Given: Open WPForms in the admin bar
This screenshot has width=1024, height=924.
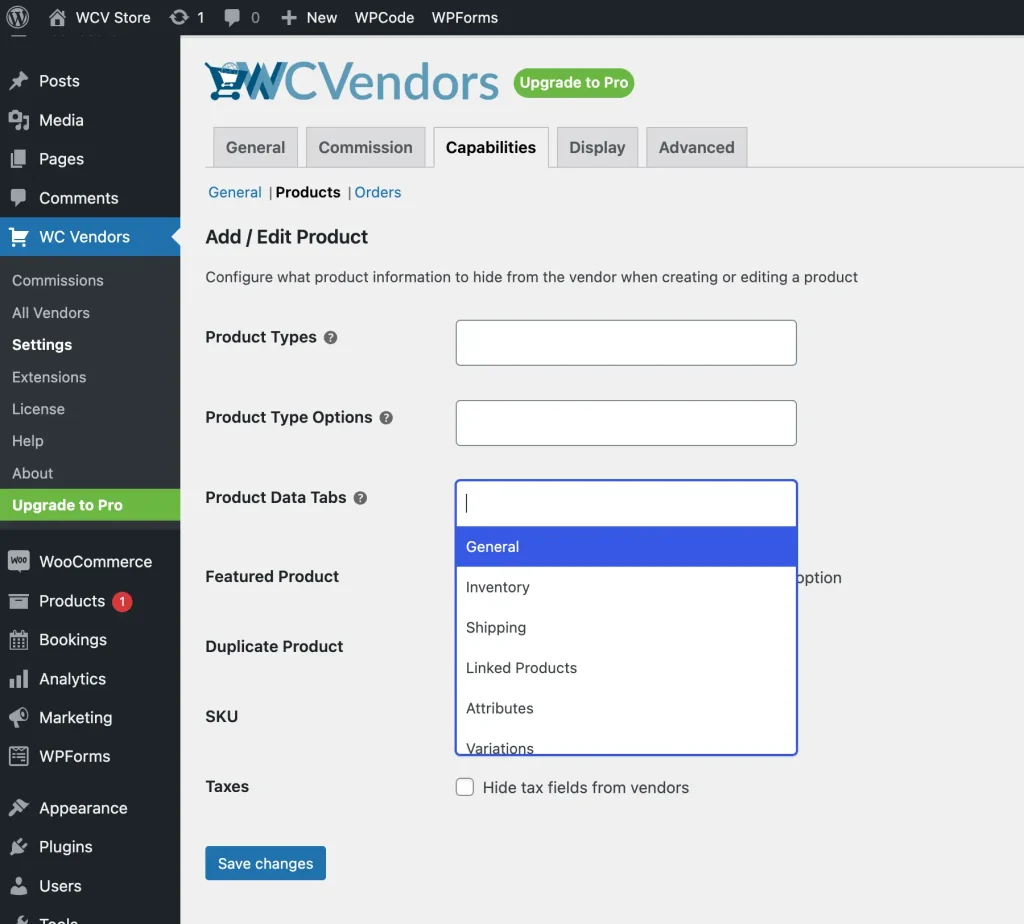Looking at the screenshot, I should pyautogui.click(x=464, y=18).
